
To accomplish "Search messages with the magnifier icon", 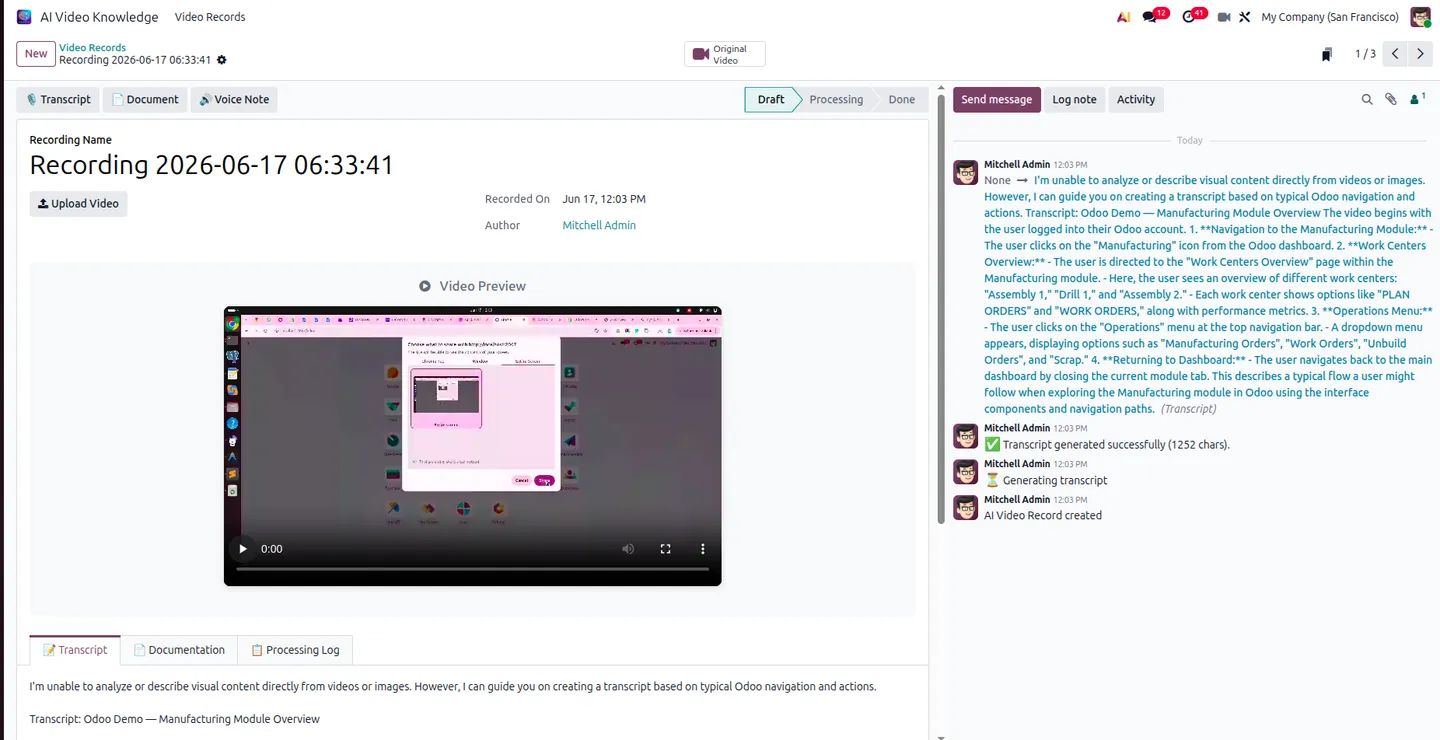I will 1367,99.
